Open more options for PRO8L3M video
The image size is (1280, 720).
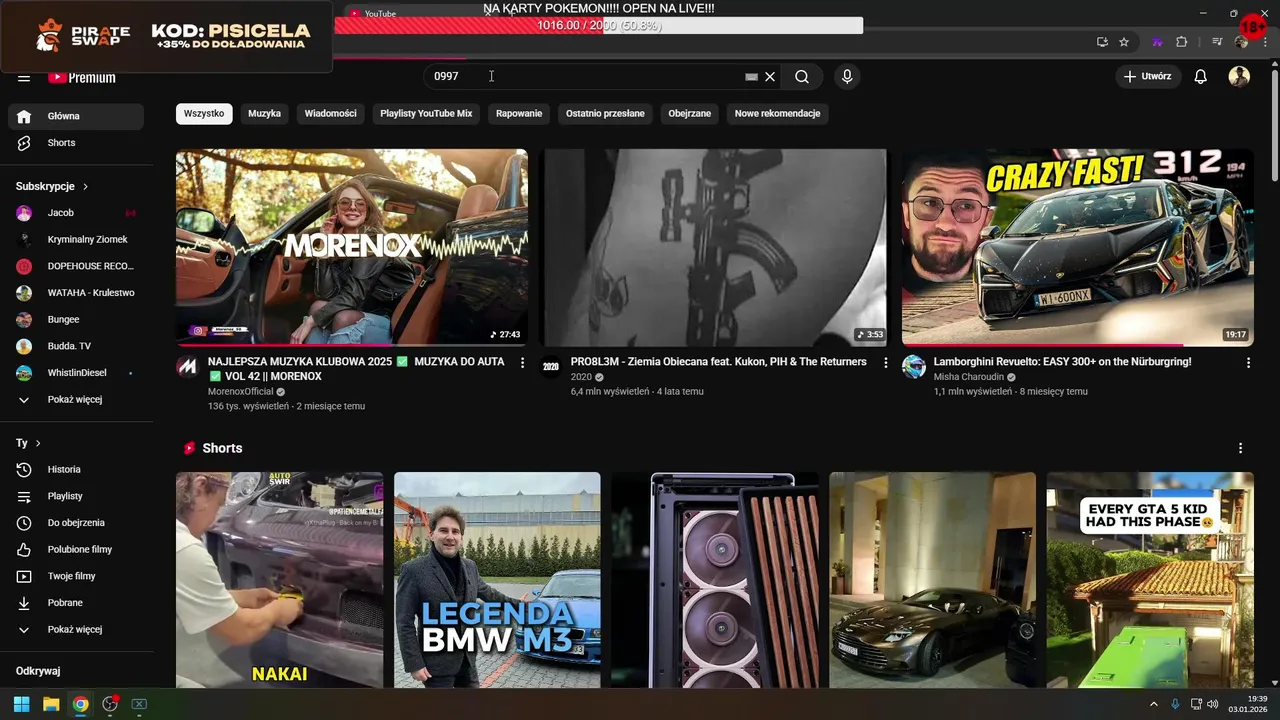click(x=885, y=363)
